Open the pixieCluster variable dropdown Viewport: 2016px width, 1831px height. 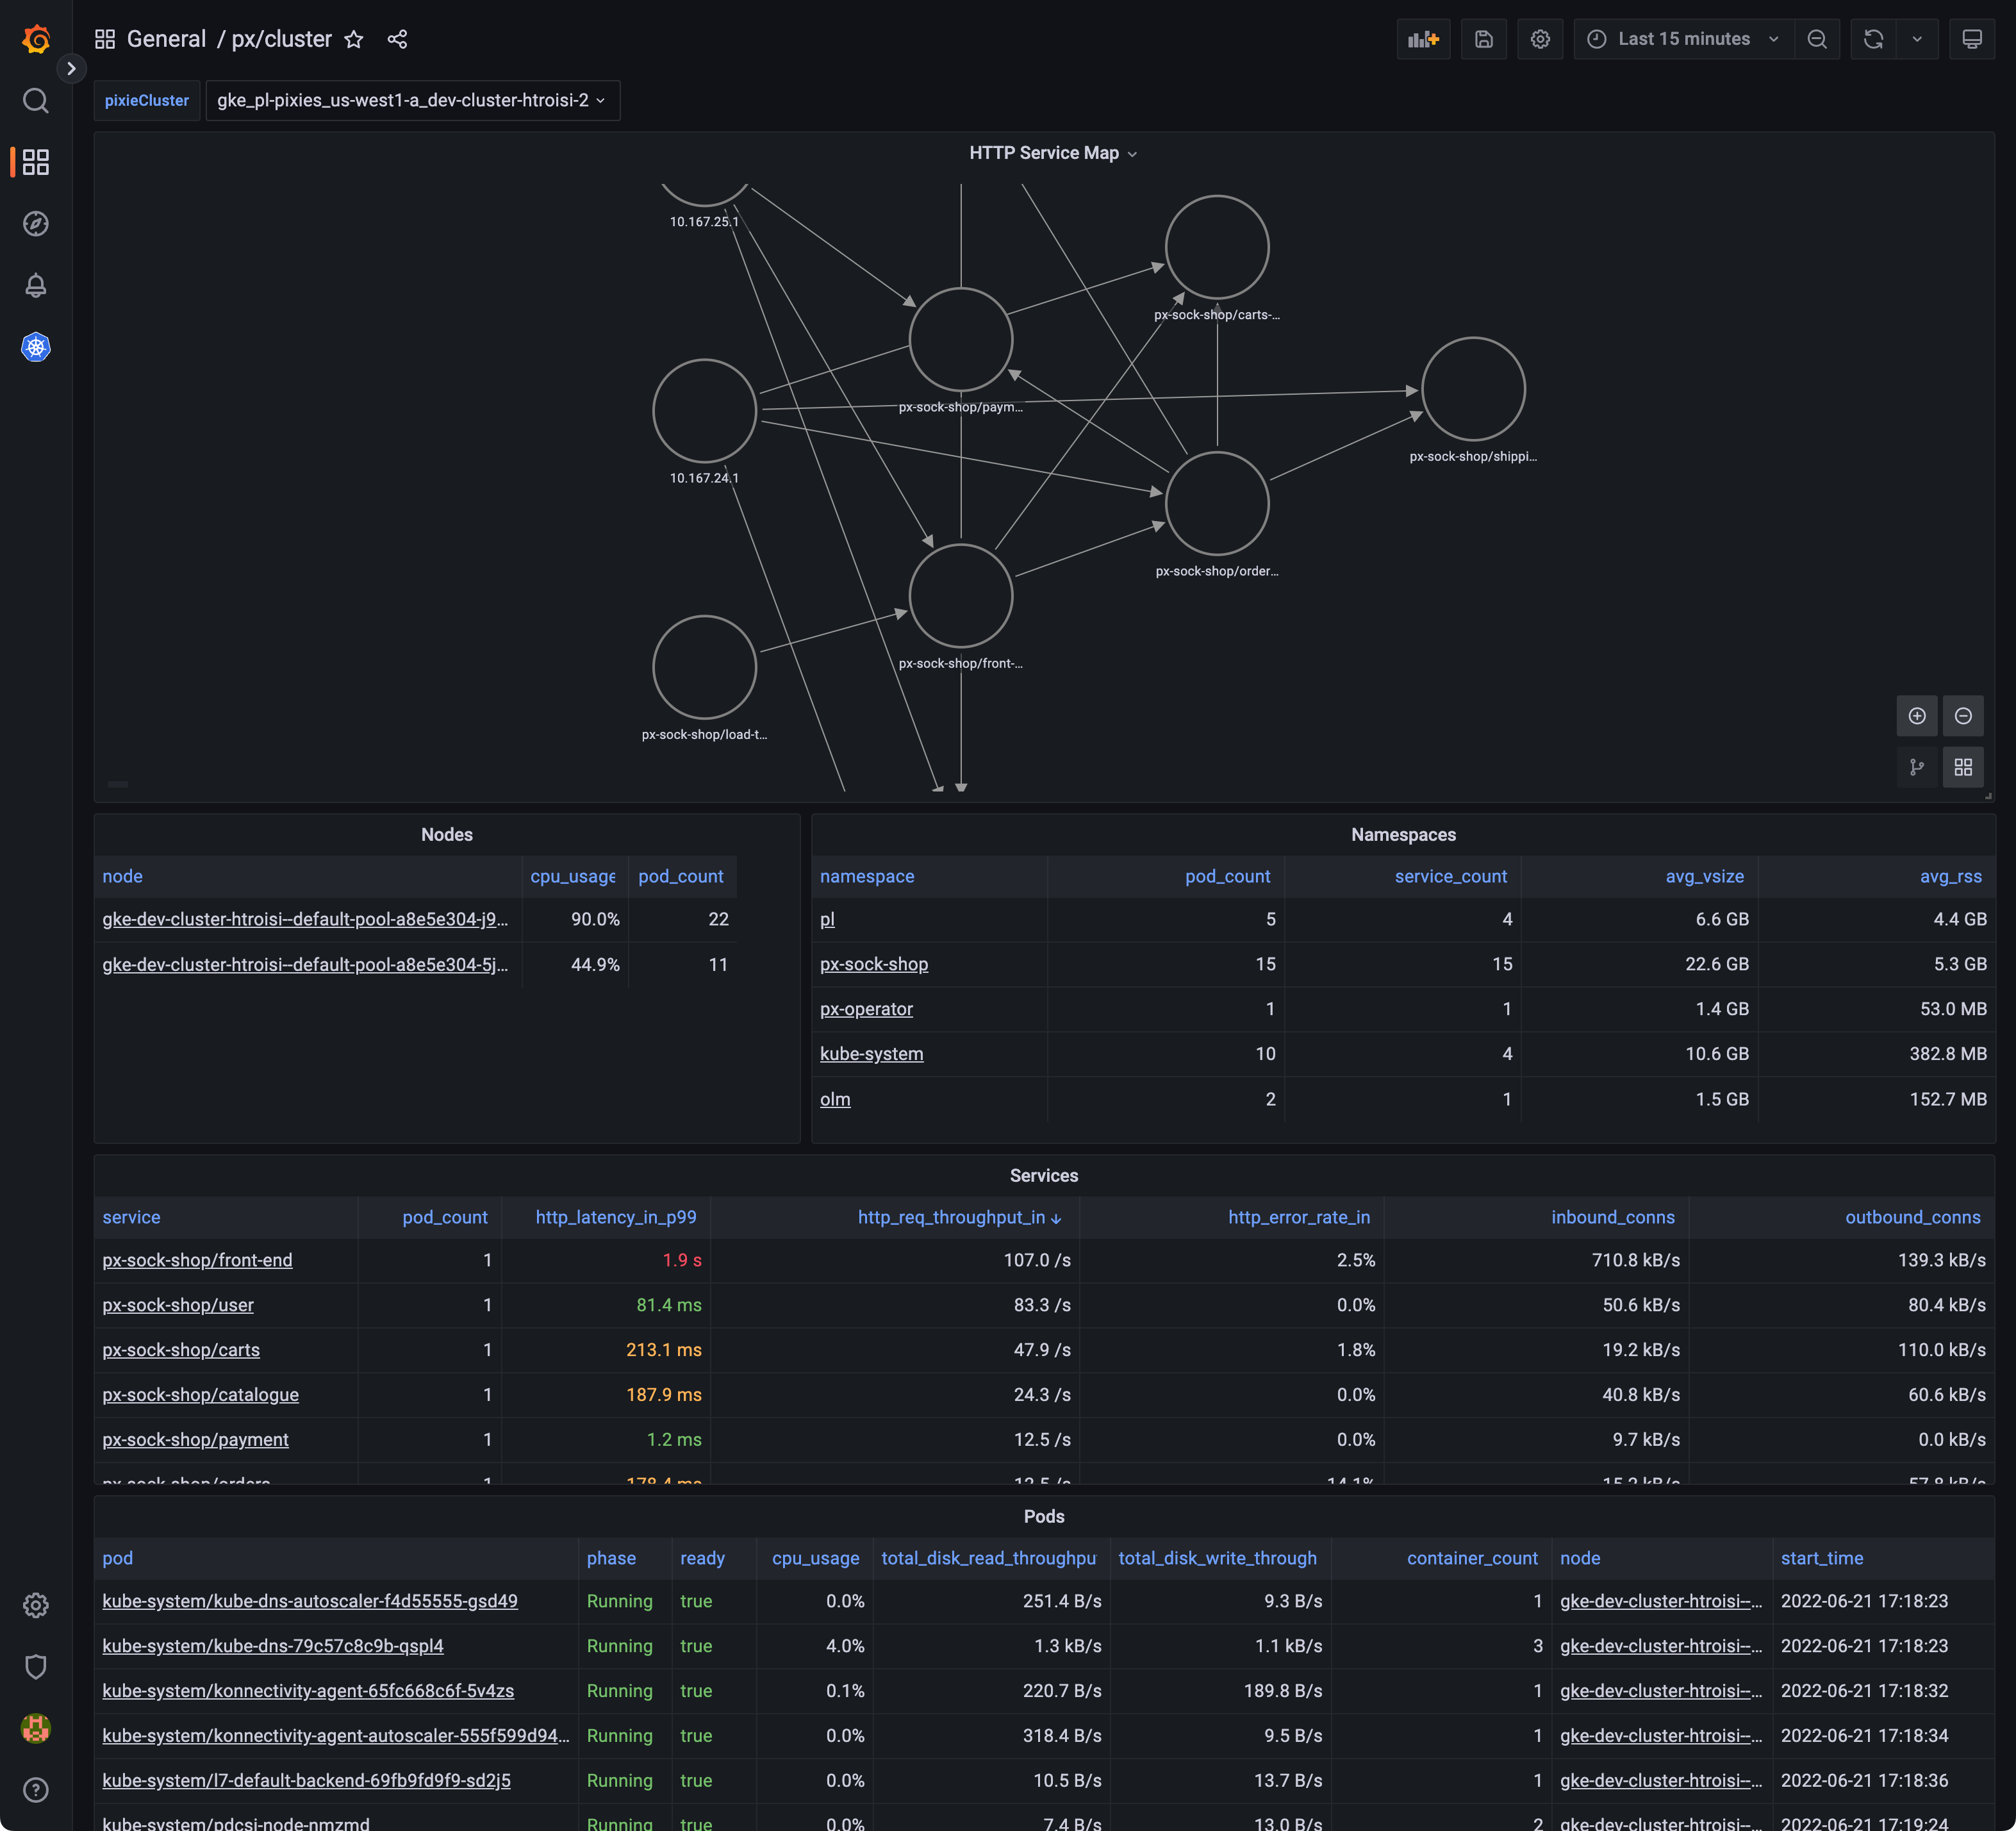[411, 100]
